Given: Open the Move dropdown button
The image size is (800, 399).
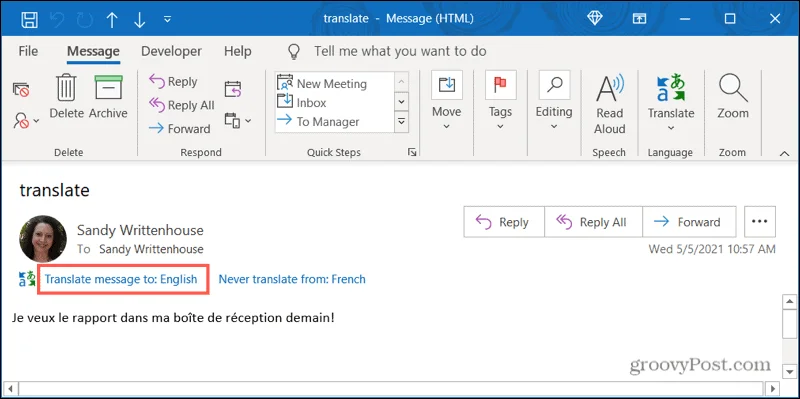Looking at the screenshot, I should tap(446, 101).
